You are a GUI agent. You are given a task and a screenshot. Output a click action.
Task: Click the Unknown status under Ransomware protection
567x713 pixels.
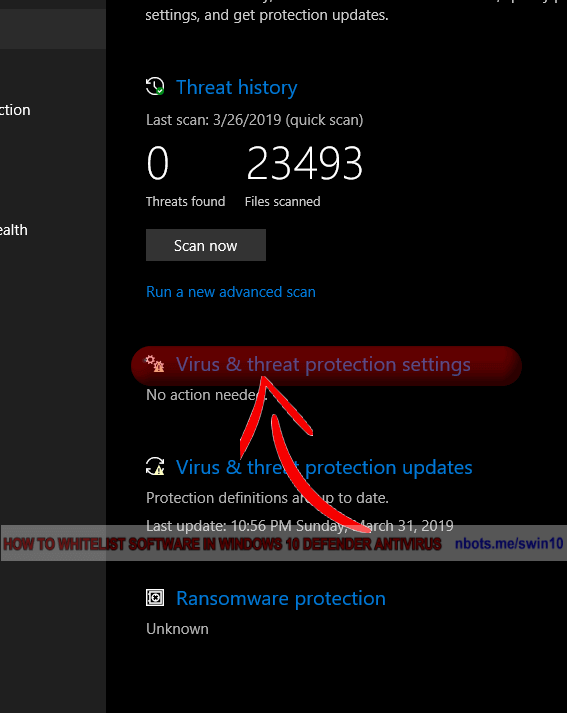(177, 629)
